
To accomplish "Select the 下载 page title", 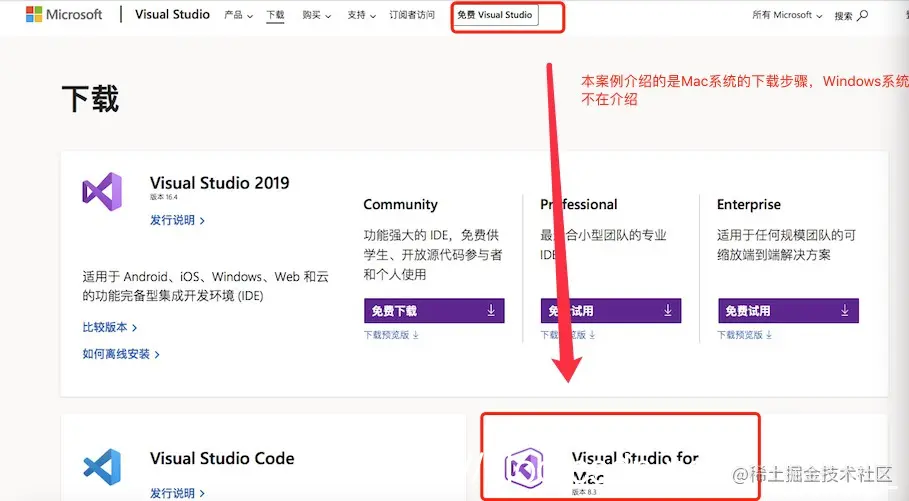I will coord(90,99).
